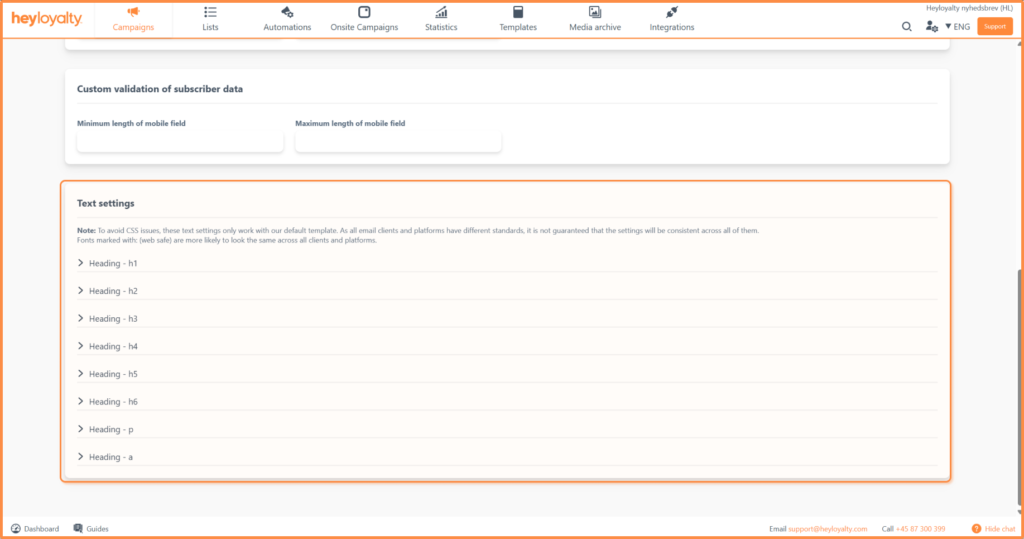
Task: Click the Integrations plug icon
Action: 672,12
